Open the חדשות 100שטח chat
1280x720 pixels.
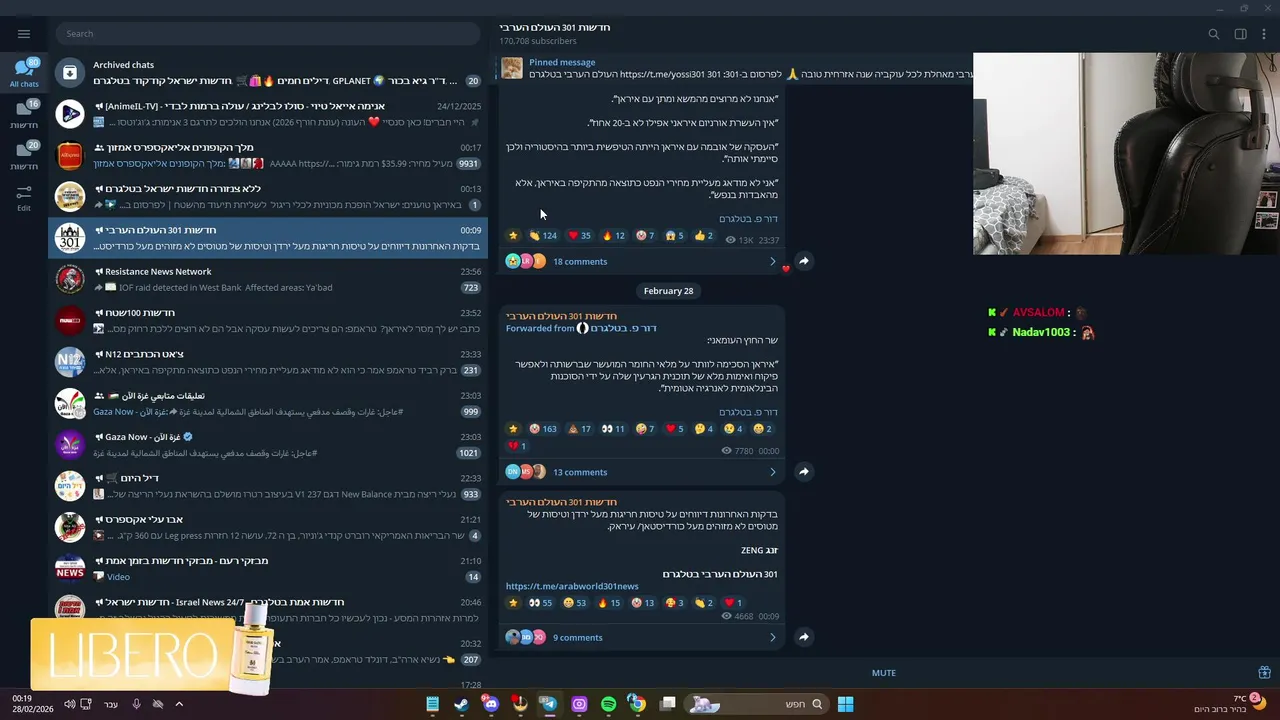click(268, 321)
